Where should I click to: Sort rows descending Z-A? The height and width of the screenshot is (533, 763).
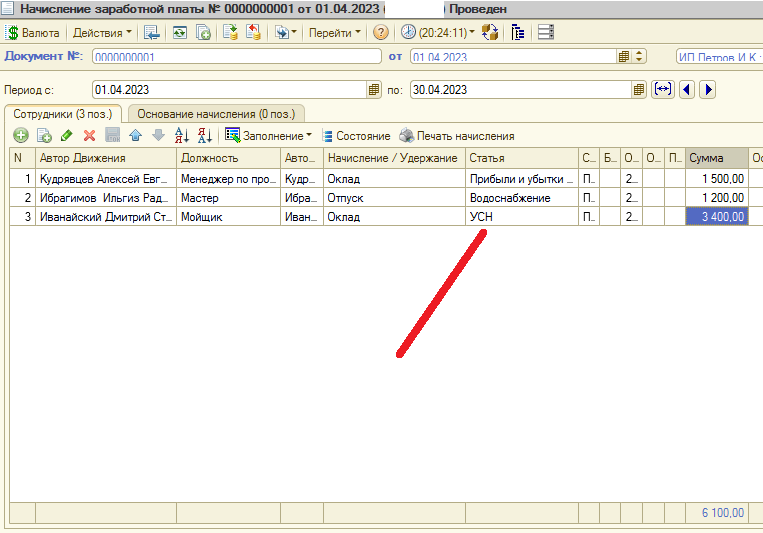pos(204,136)
